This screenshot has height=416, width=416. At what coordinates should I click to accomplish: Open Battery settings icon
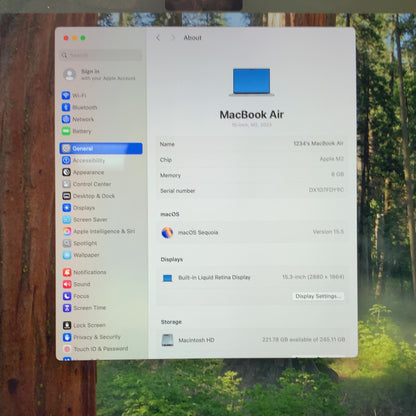[x=66, y=131]
